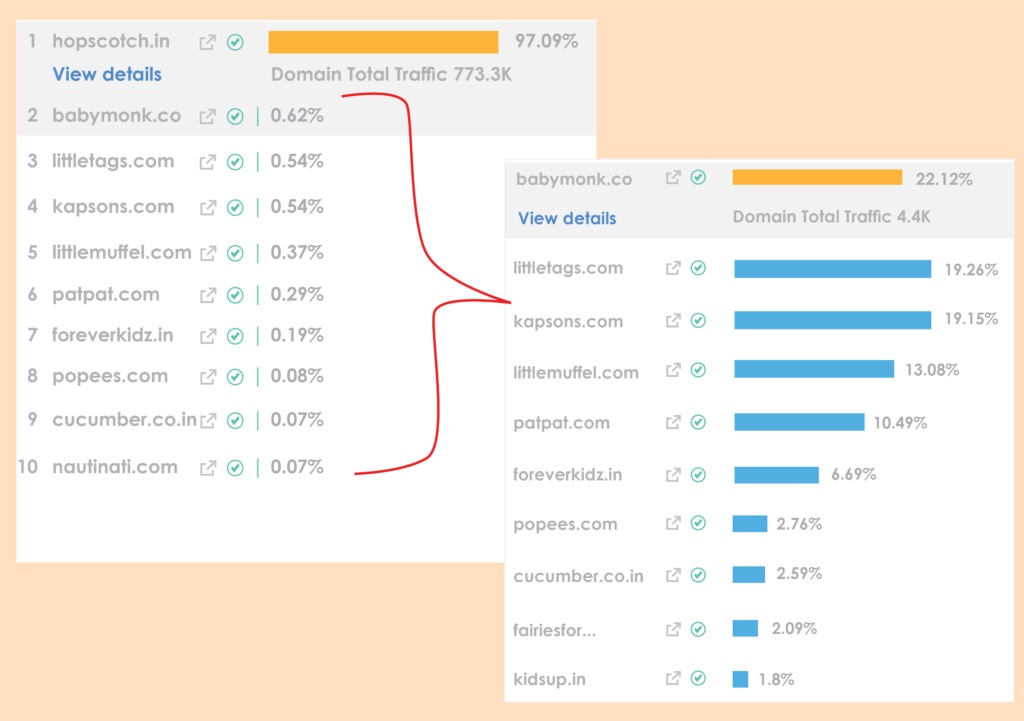Click check icon in left foreverkidz.in row
Image resolution: width=1024 pixels, height=721 pixels.
pyautogui.click(x=235, y=336)
